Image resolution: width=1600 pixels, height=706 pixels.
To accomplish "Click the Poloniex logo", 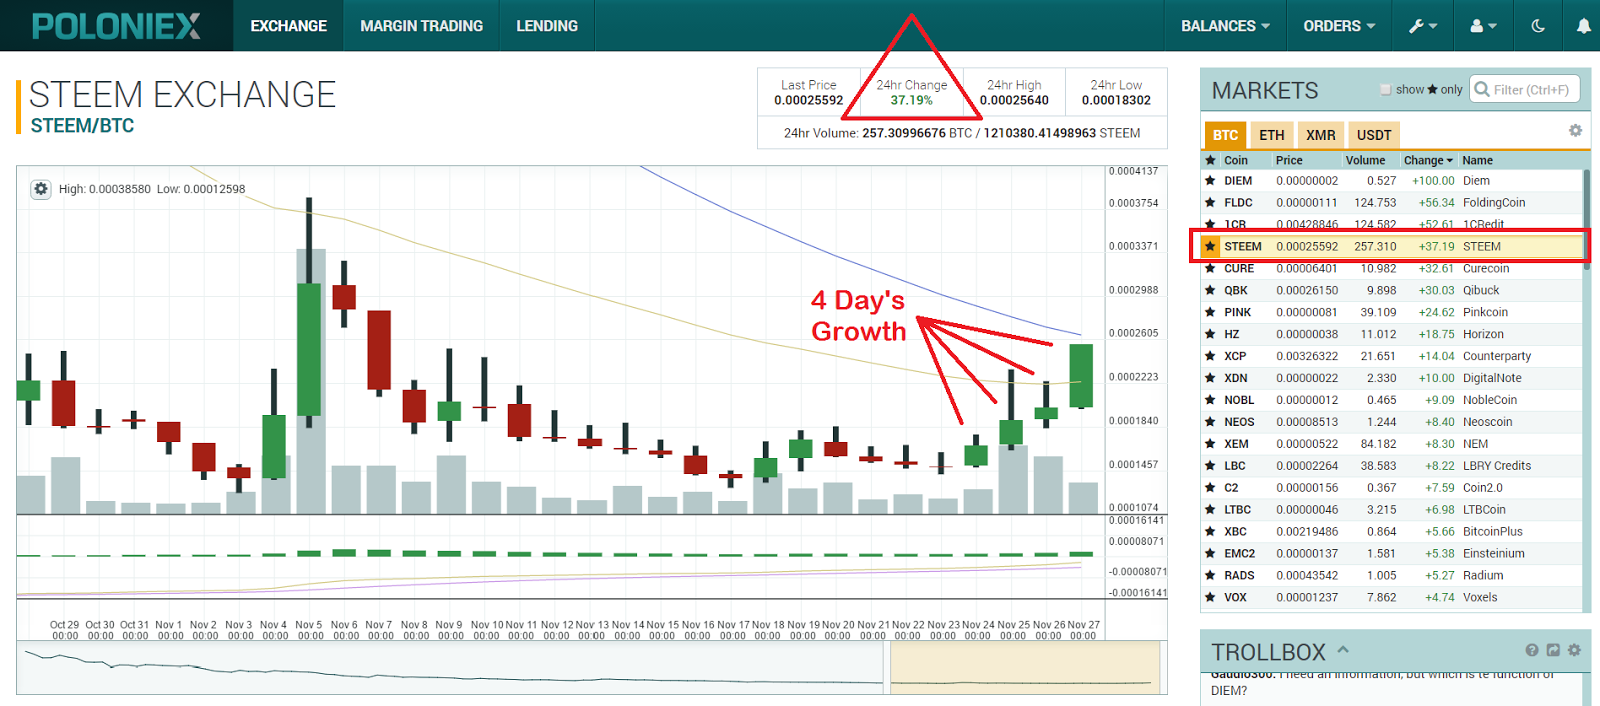I will click(116, 26).
